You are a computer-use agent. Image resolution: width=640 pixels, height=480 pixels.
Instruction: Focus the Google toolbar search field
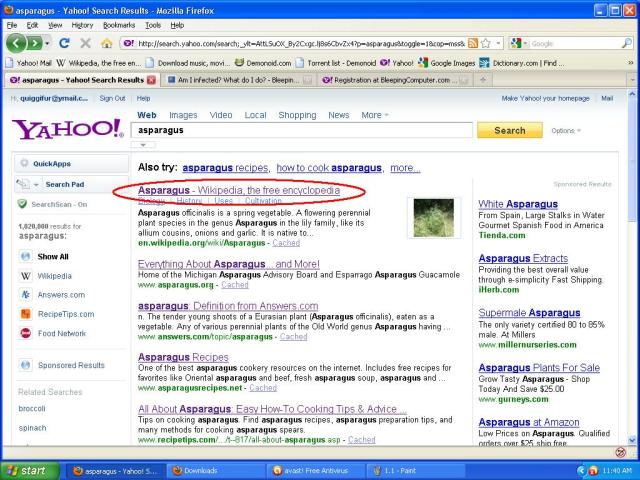(575, 43)
